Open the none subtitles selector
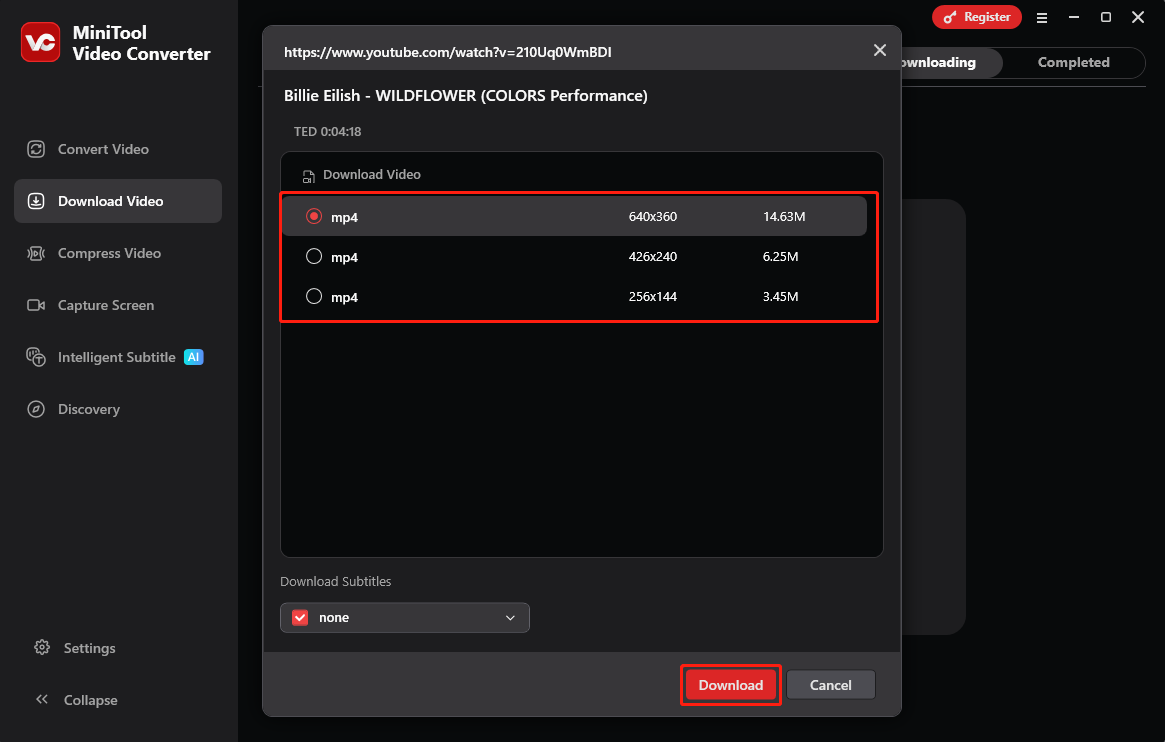This screenshot has height=742, width=1165. click(404, 617)
